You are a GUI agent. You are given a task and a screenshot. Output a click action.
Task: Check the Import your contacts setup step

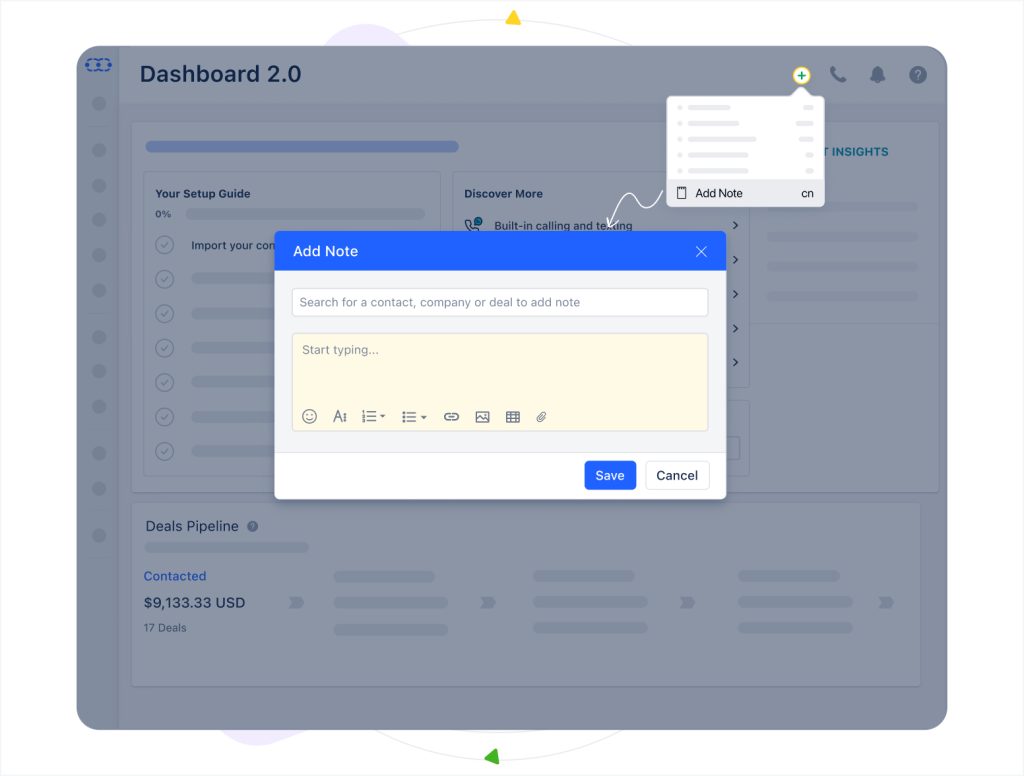pos(165,245)
